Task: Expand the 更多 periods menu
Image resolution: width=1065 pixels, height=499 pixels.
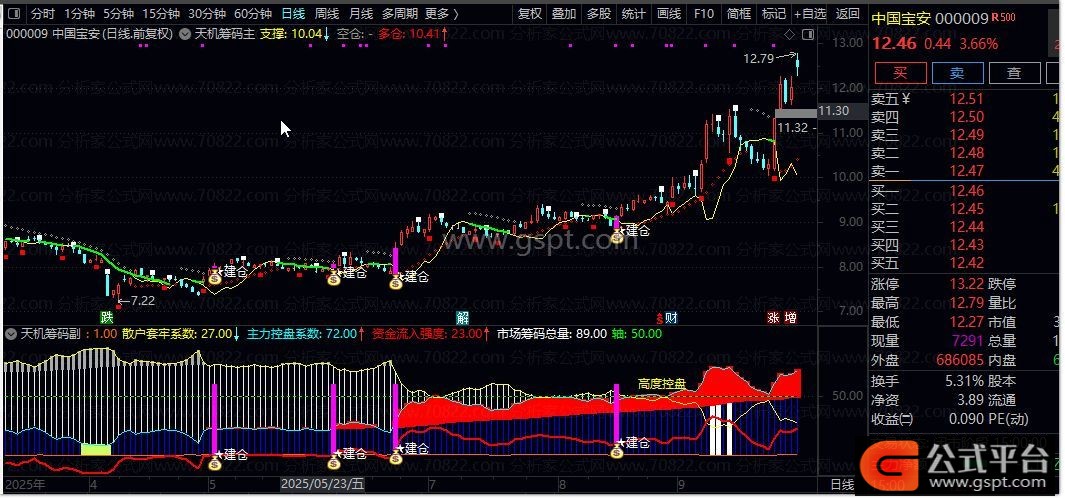Action: [x=441, y=14]
